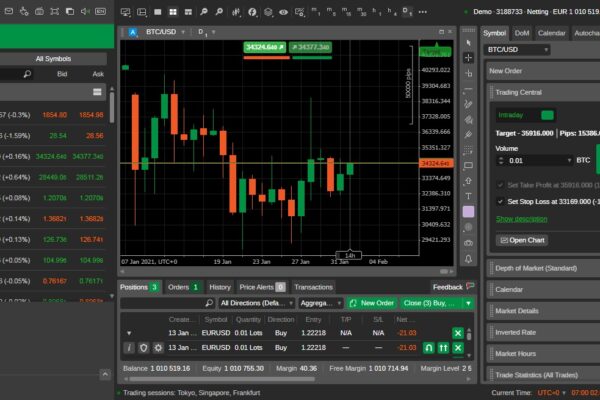This screenshot has width=600, height=400.
Task: Open the Transactions tab
Action: pyautogui.click(x=313, y=287)
